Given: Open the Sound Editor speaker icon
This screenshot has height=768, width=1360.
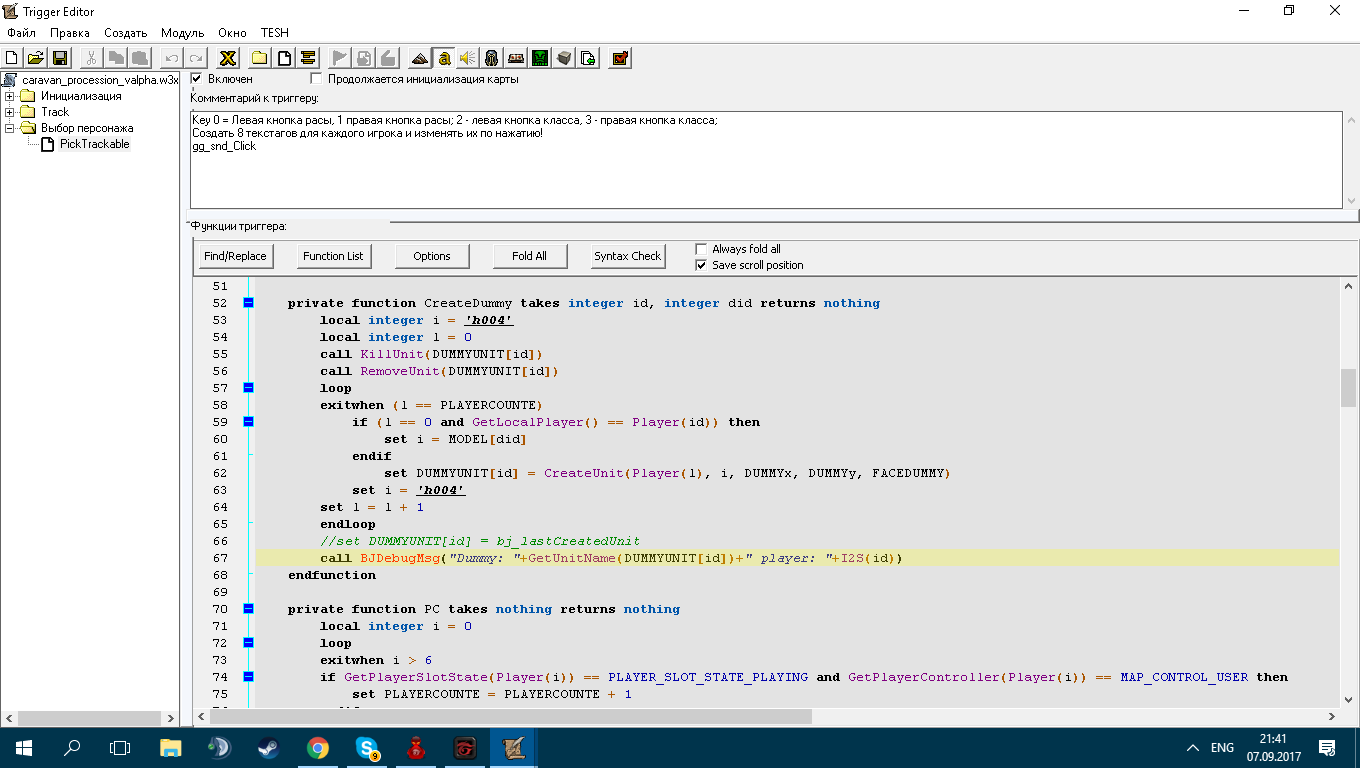Looking at the screenshot, I should point(467,58).
